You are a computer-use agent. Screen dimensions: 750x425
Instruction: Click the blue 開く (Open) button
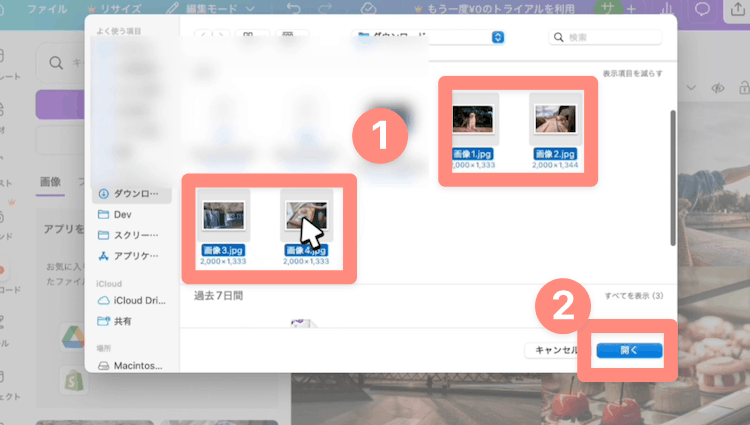point(629,350)
